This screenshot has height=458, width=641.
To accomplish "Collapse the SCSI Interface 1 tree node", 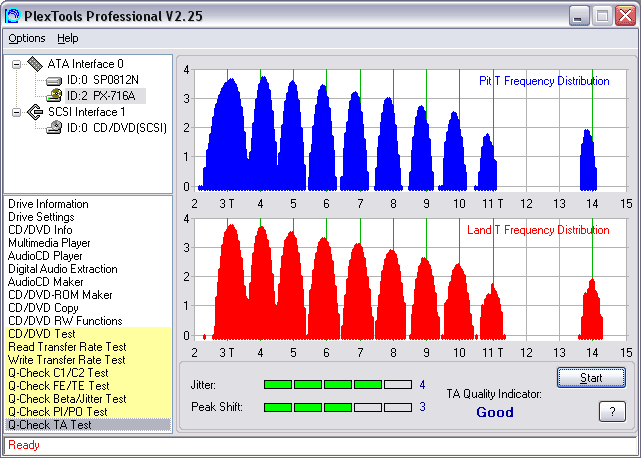I will (16, 112).
